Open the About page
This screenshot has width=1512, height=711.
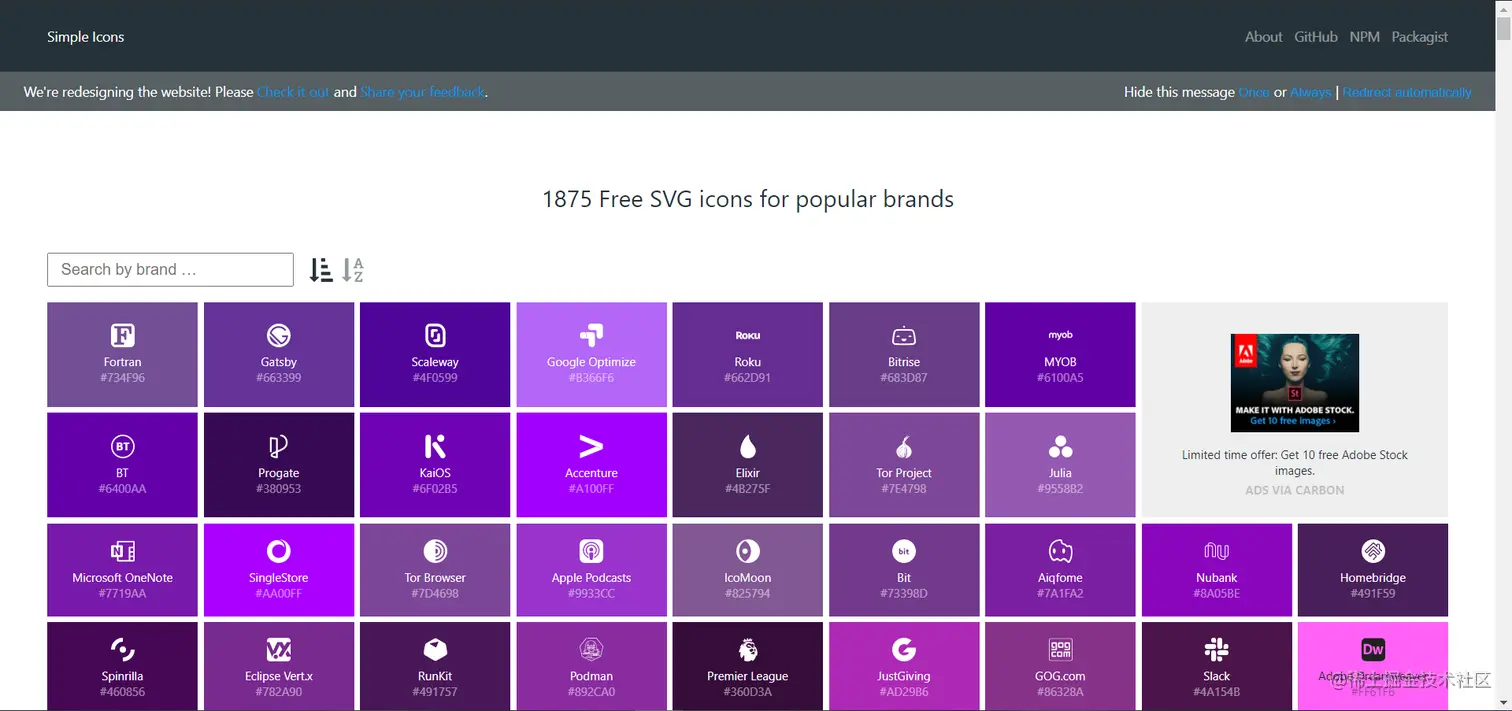pos(1263,37)
